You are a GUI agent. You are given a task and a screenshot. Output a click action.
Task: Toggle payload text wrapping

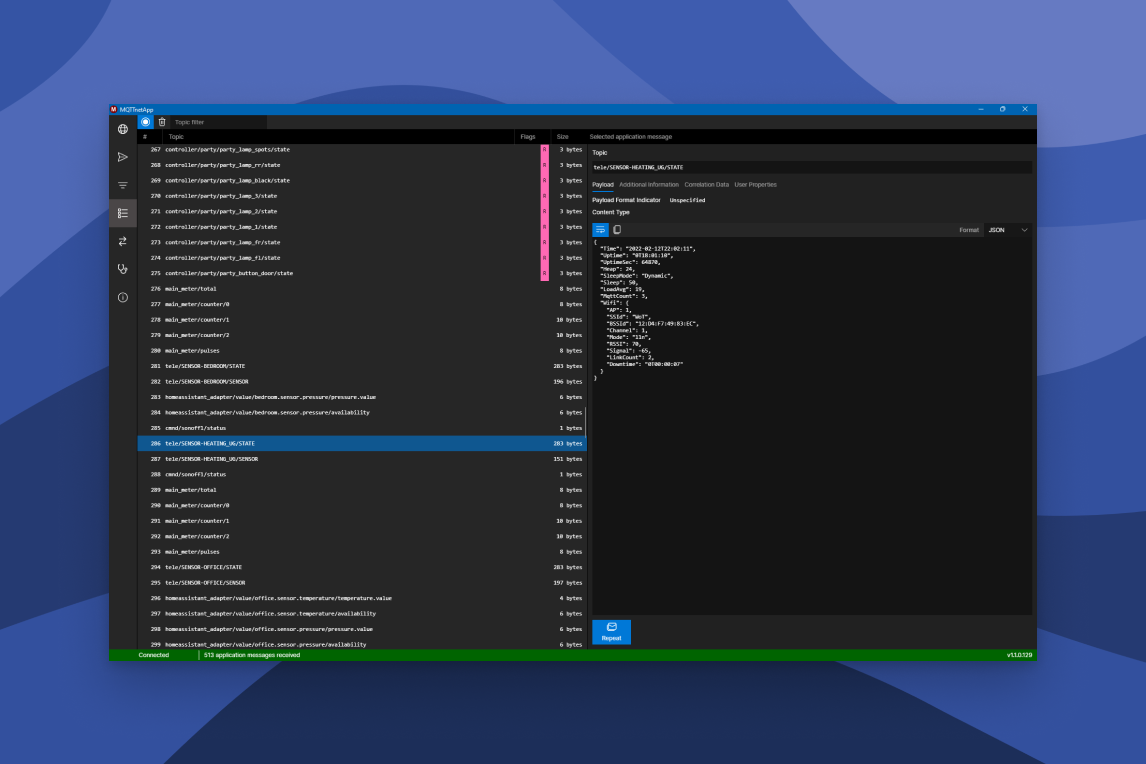(x=599, y=229)
